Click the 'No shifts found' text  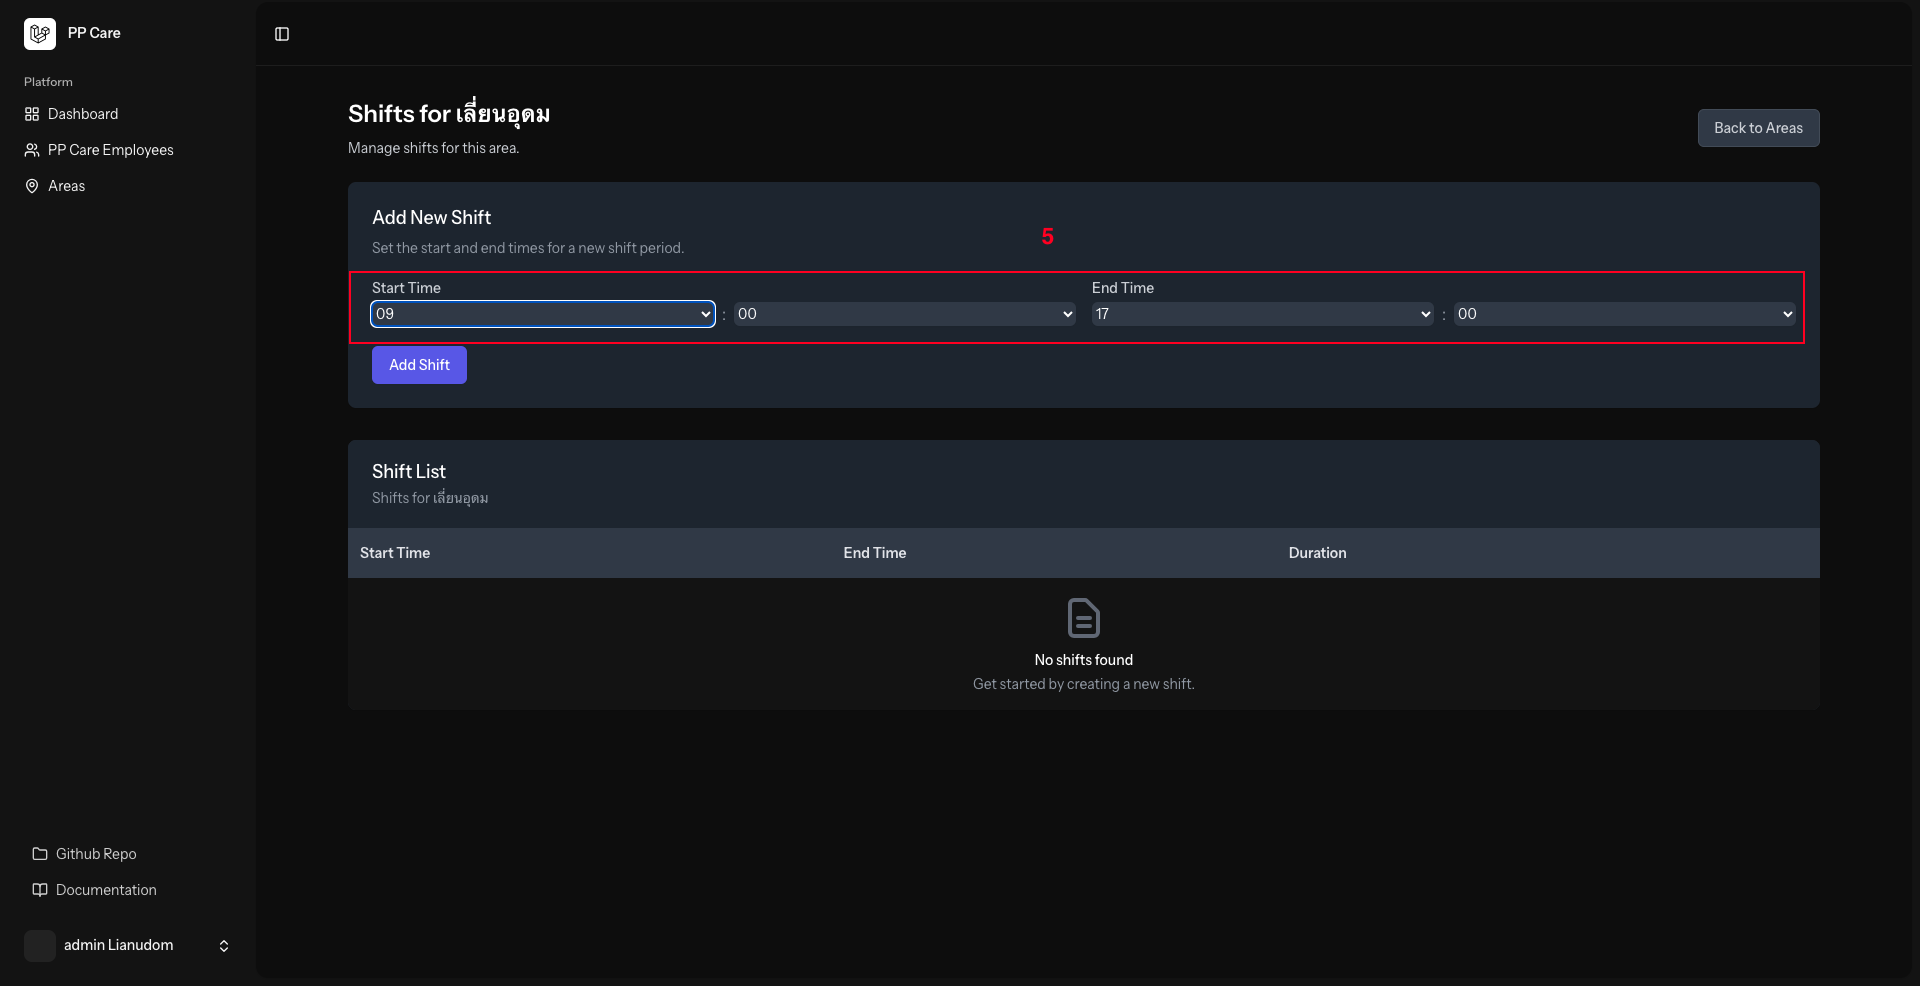click(x=1084, y=660)
